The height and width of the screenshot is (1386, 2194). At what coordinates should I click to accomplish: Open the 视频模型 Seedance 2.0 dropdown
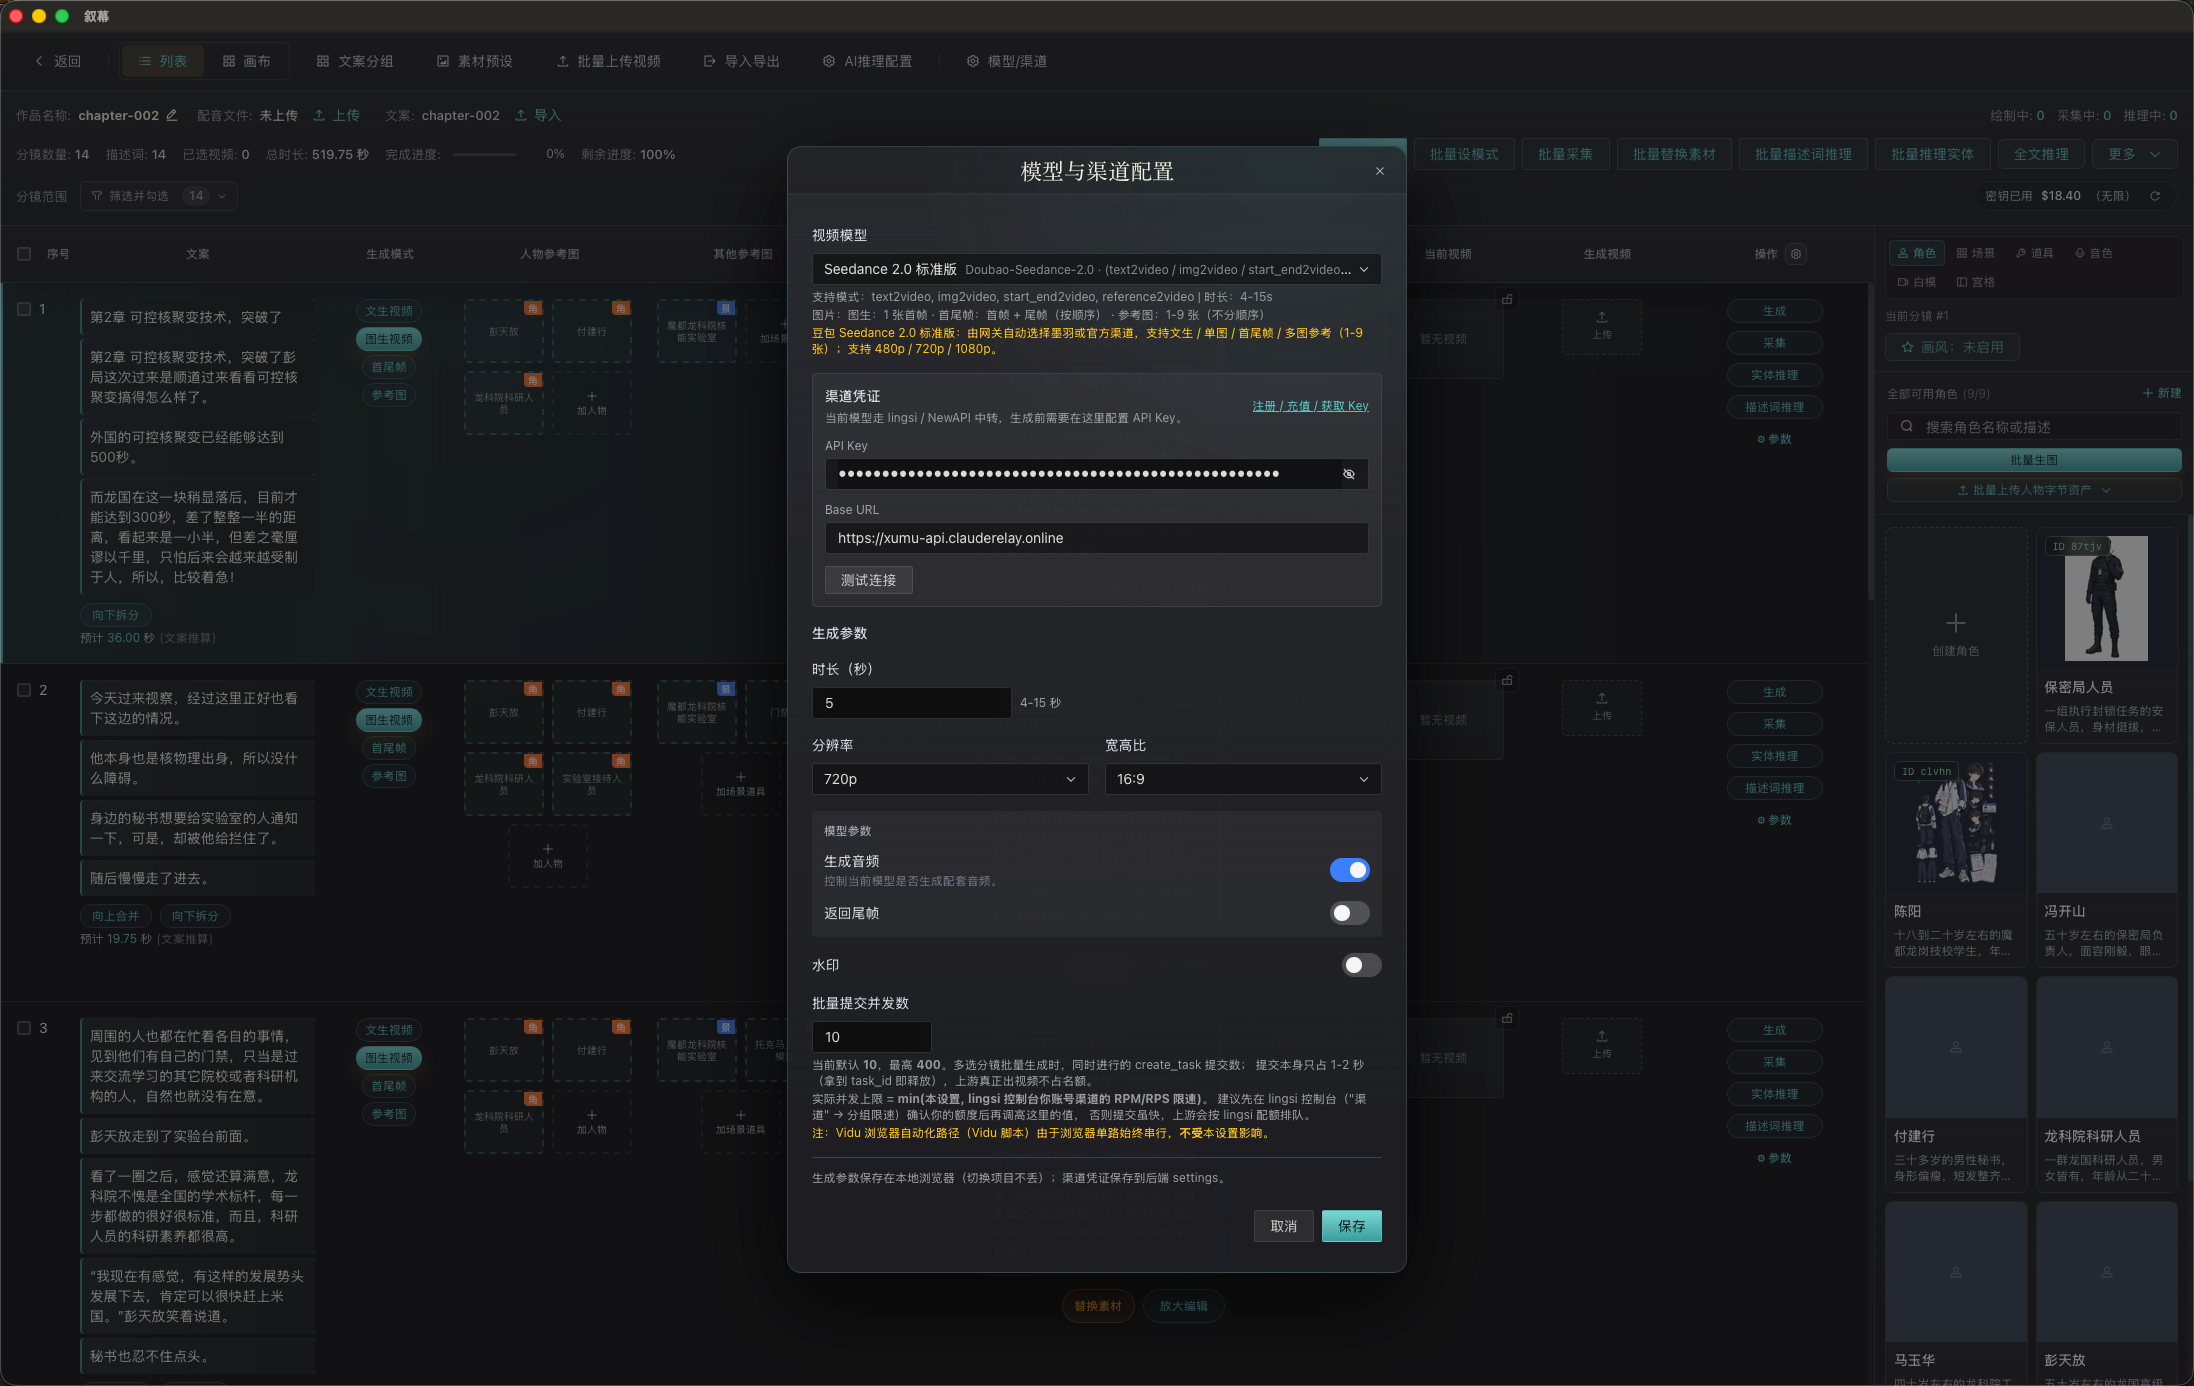[x=1096, y=269]
